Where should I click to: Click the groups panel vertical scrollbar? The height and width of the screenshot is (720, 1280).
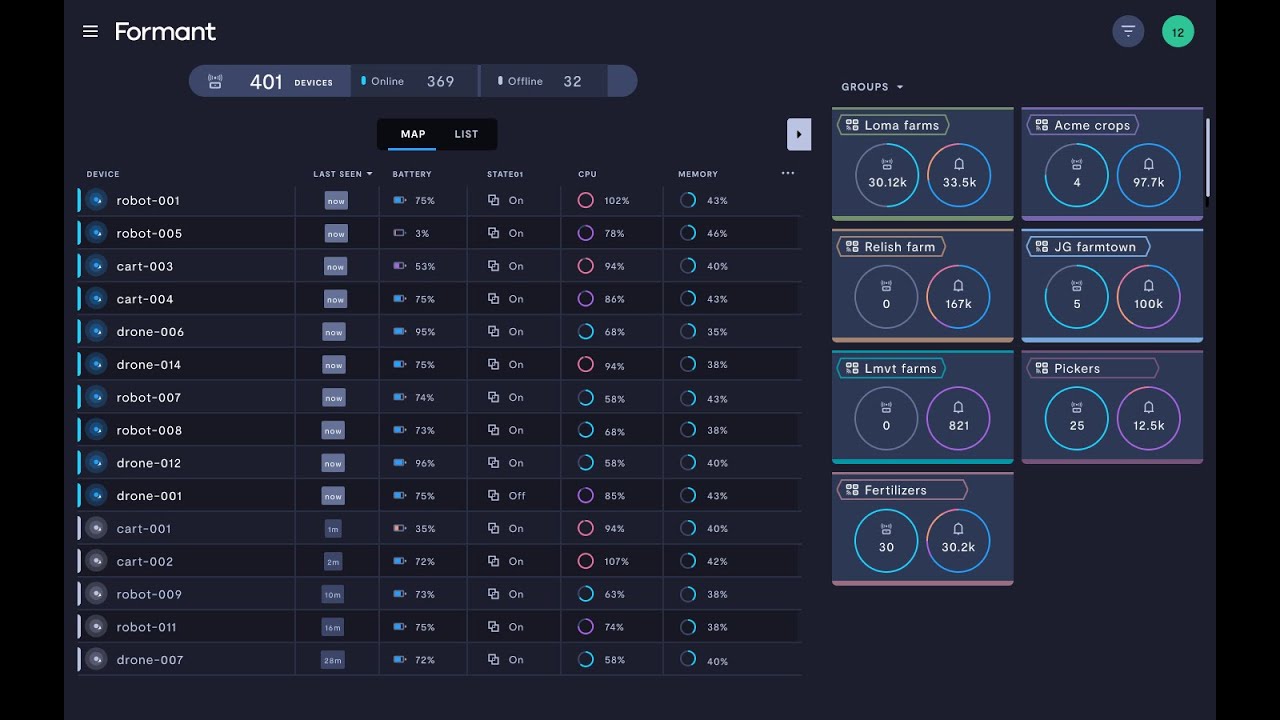point(1208,160)
